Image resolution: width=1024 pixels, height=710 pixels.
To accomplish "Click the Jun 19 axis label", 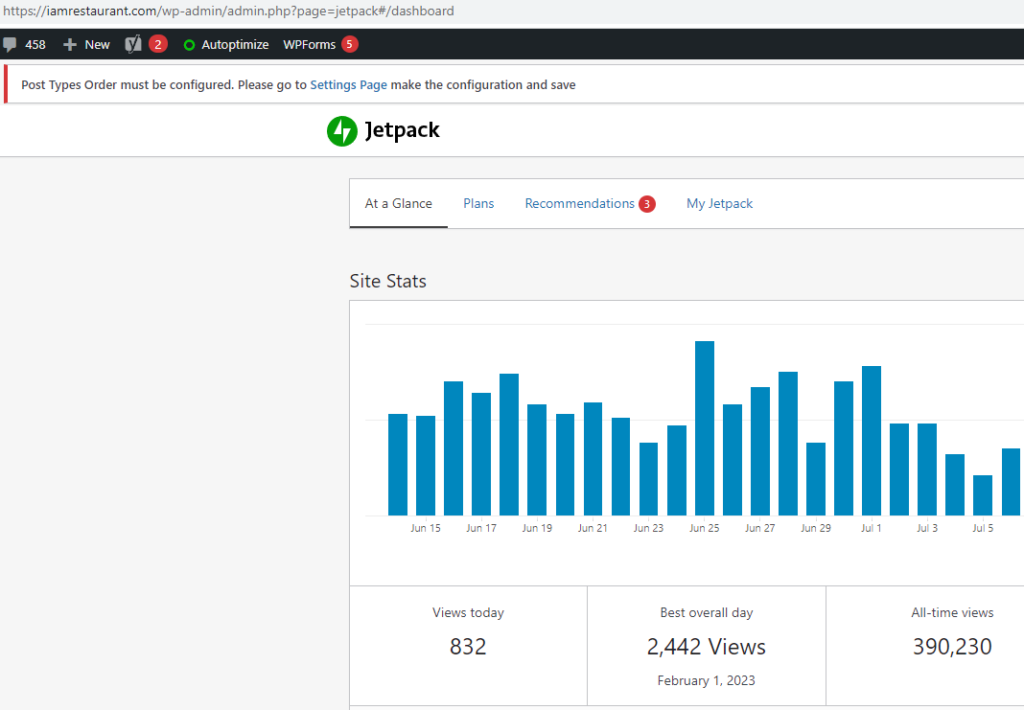I will pos(537,528).
